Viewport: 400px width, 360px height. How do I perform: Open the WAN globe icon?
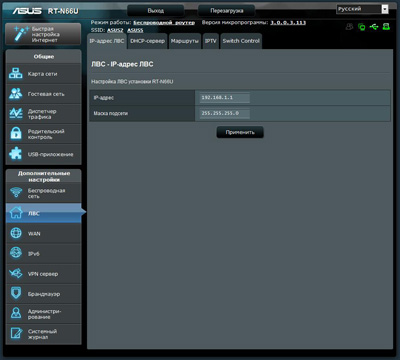(16, 233)
